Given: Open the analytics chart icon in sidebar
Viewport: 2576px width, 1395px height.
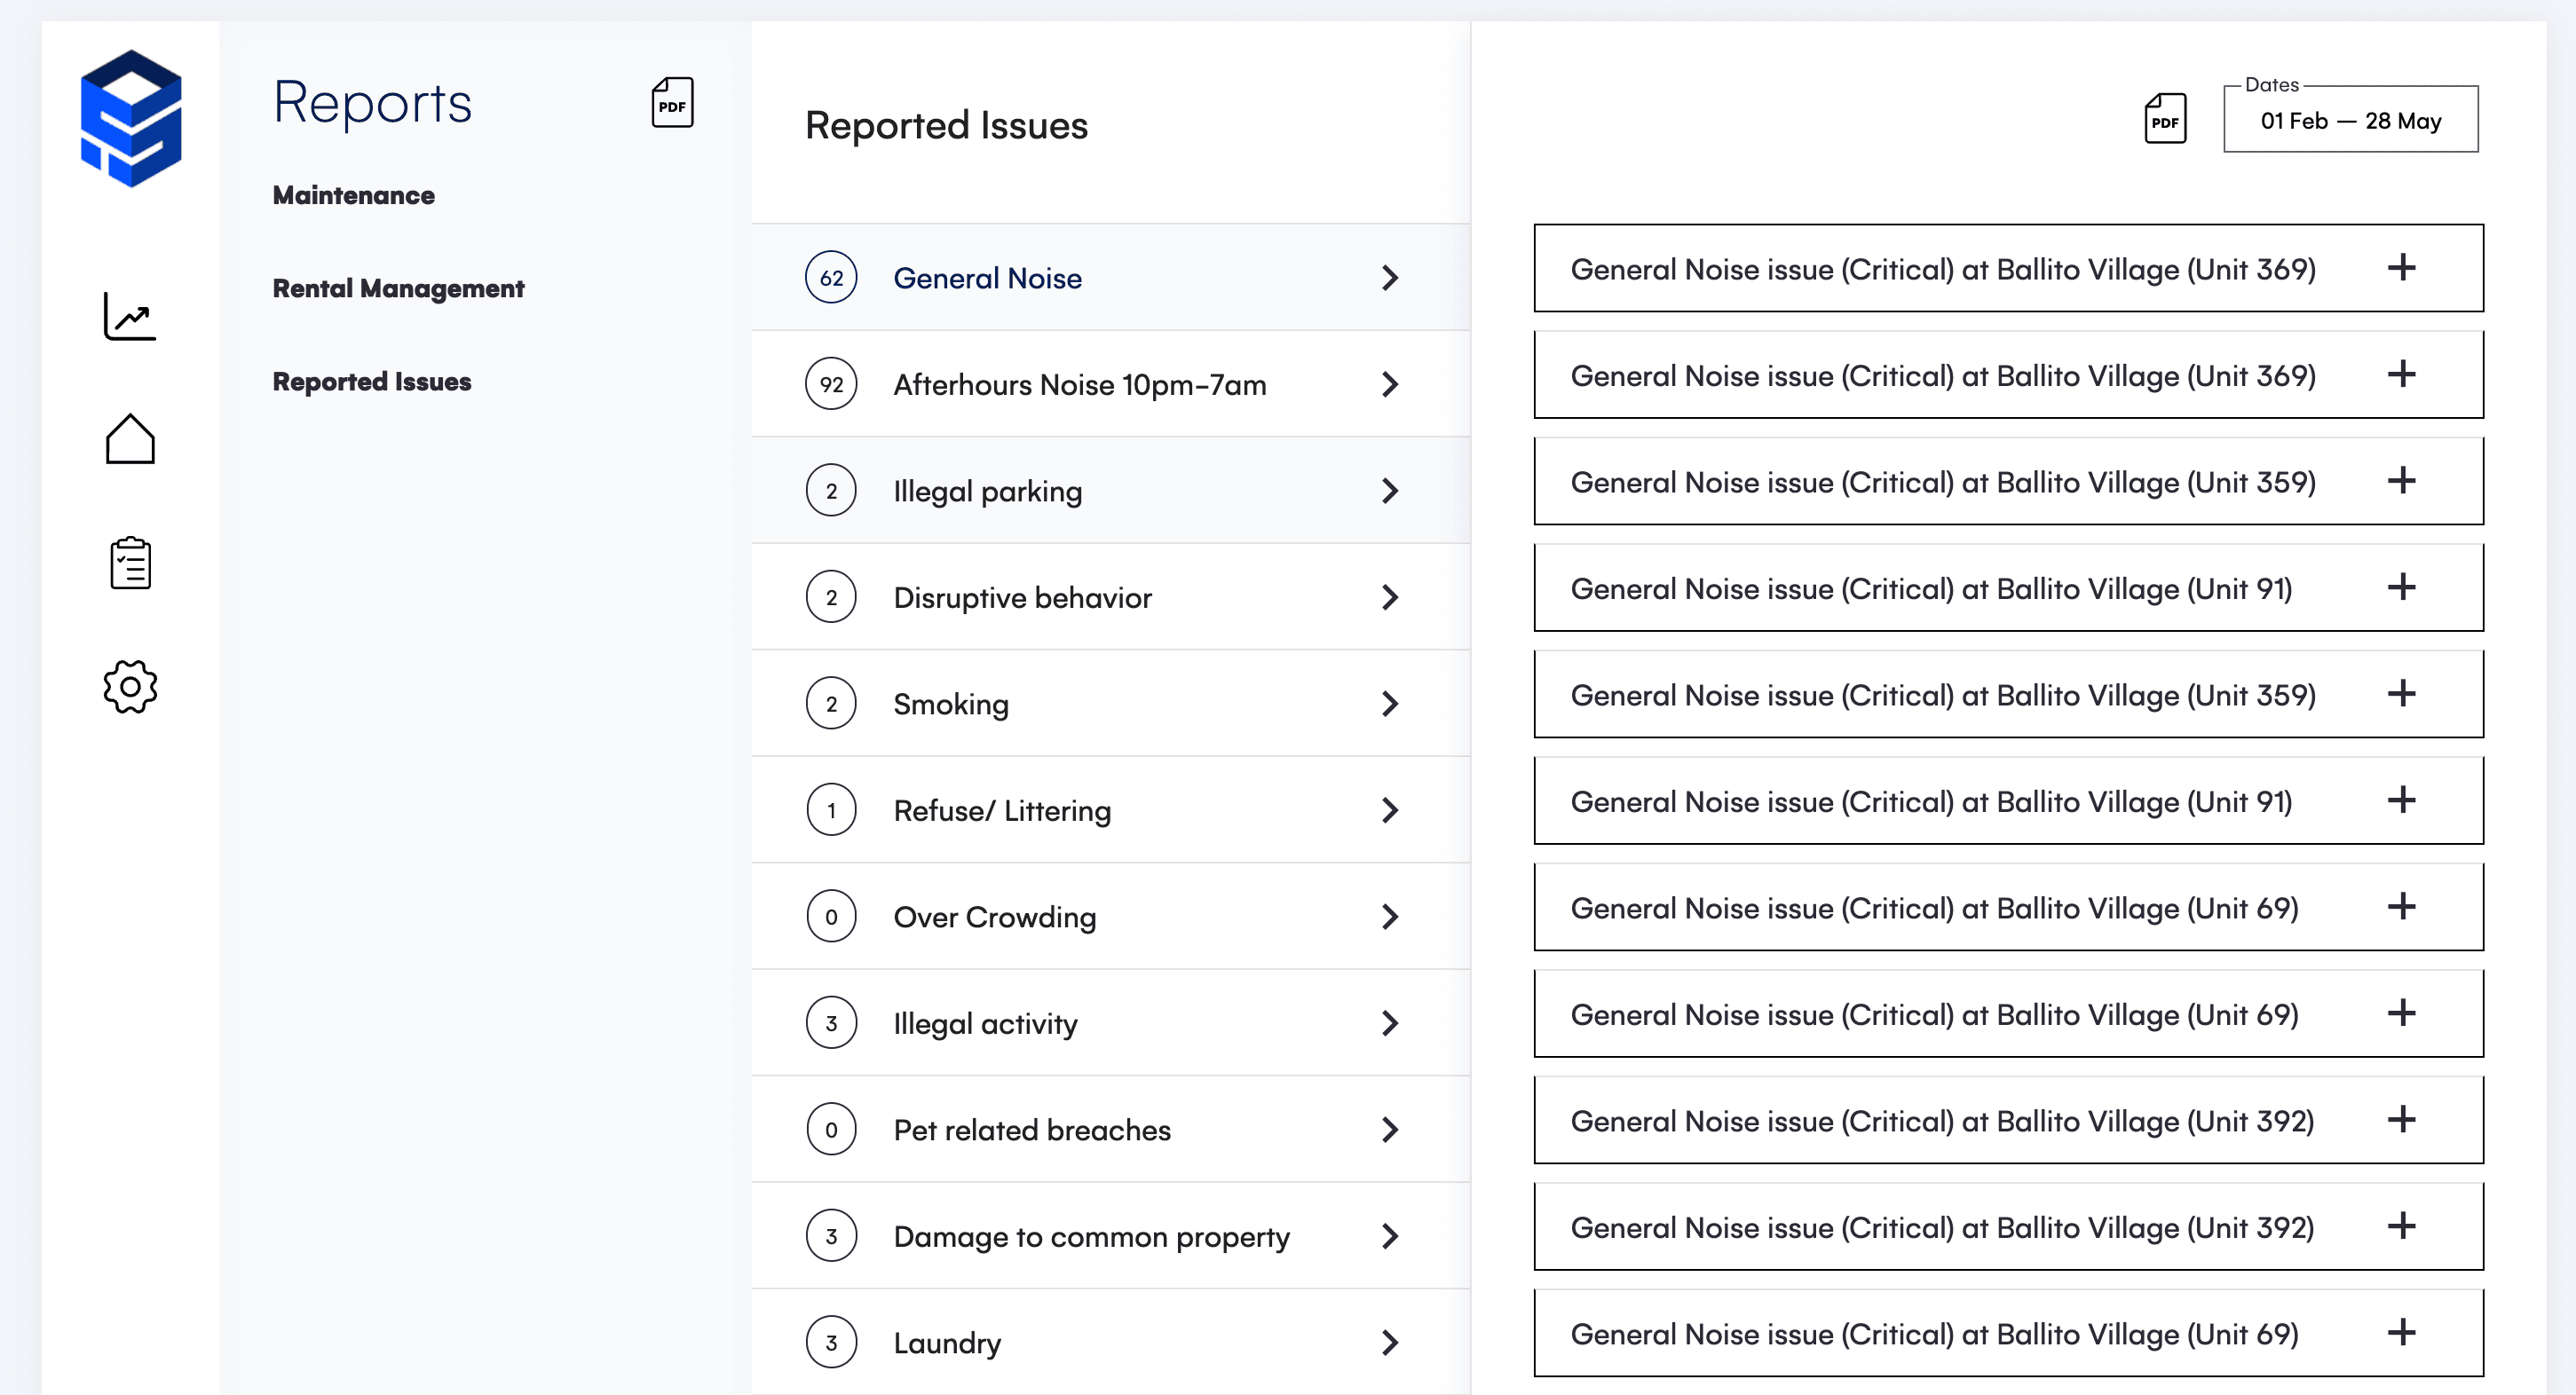Looking at the screenshot, I should point(130,316).
